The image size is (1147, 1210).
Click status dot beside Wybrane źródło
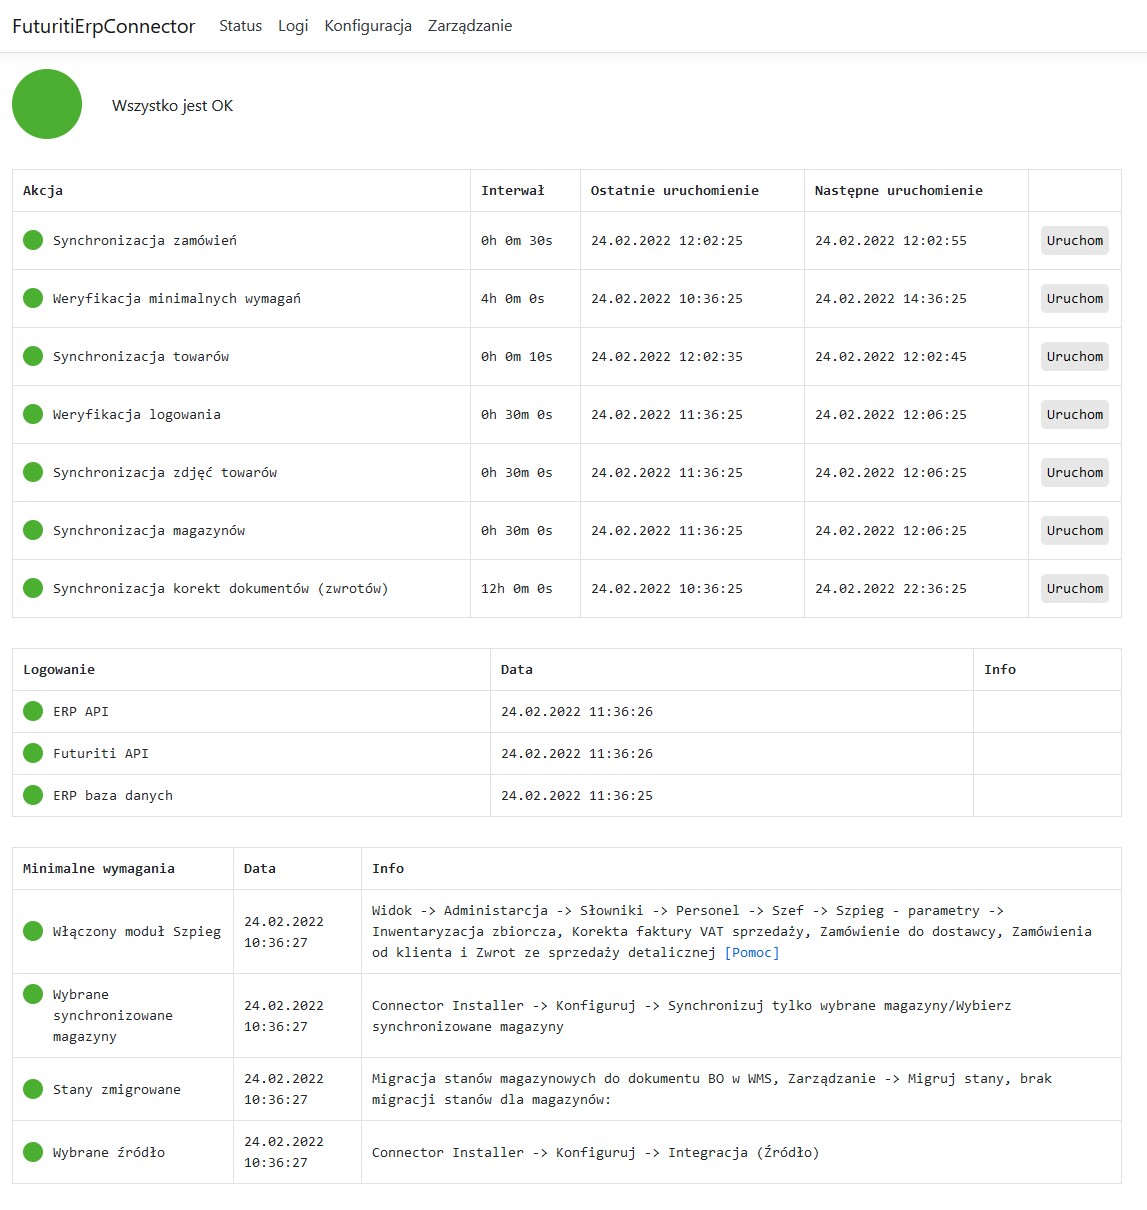click(33, 1152)
